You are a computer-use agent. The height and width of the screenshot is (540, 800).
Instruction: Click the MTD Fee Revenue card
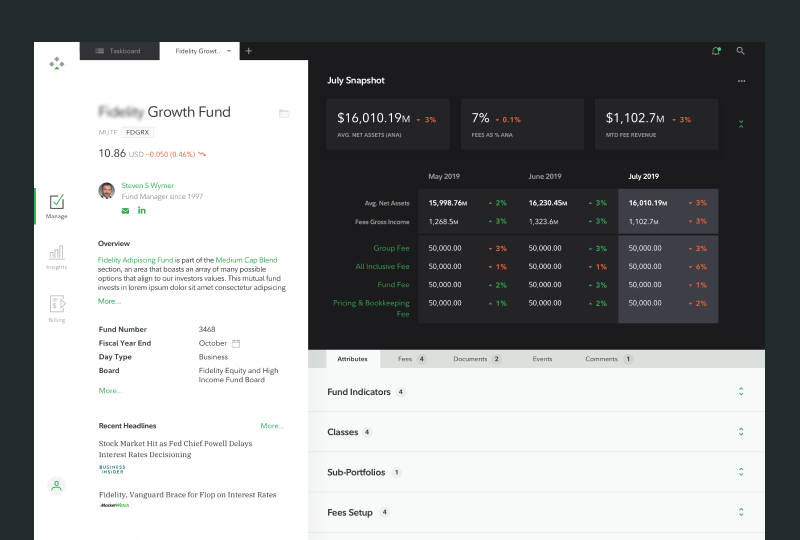coord(656,124)
